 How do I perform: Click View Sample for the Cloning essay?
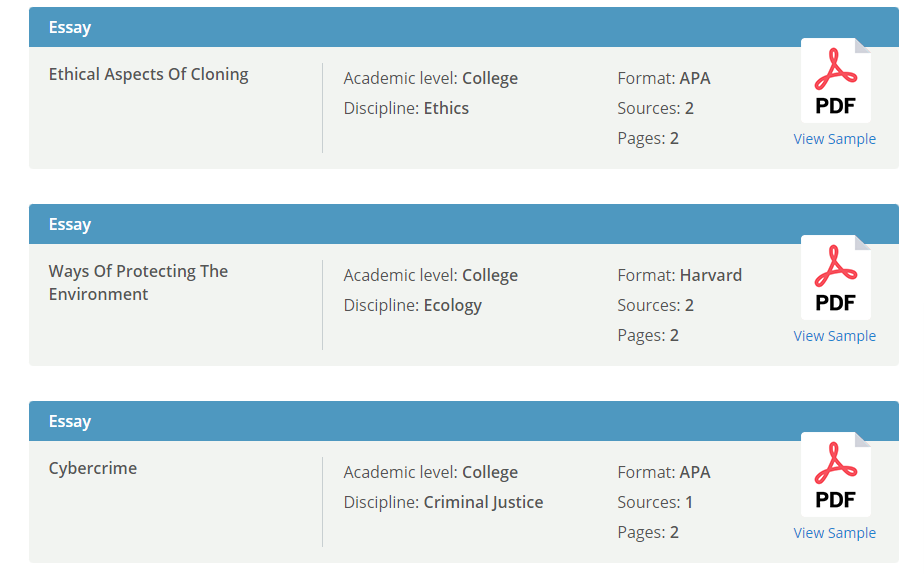tap(834, 139)
